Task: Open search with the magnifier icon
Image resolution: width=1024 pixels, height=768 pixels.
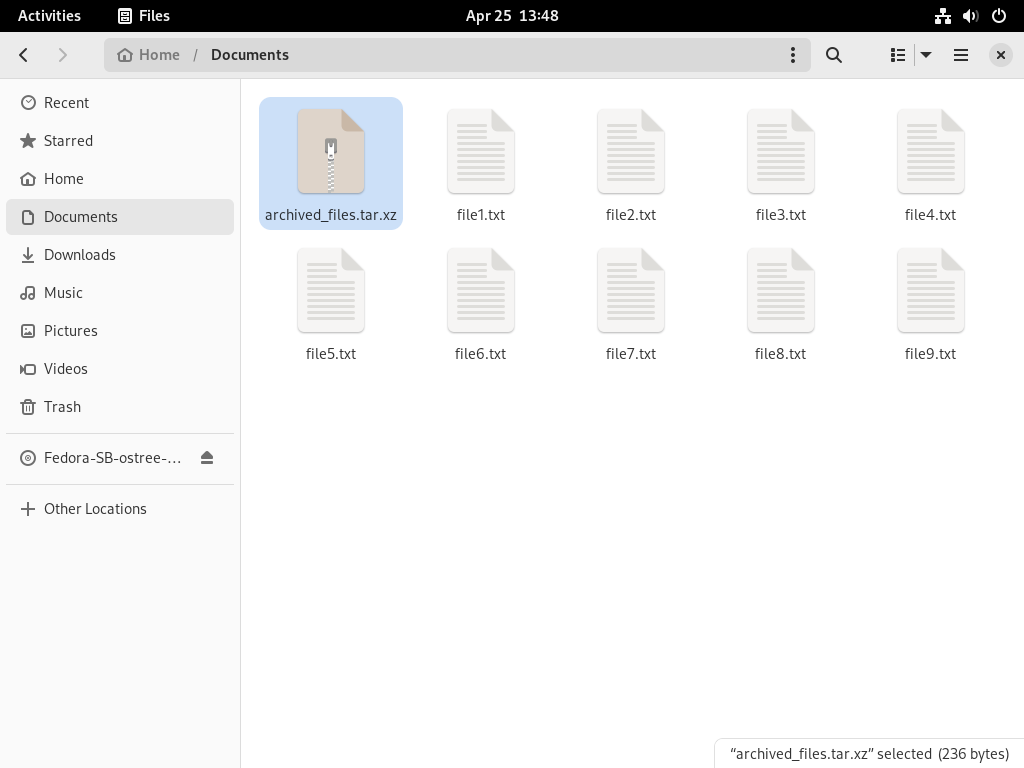Action: (833, 55)
